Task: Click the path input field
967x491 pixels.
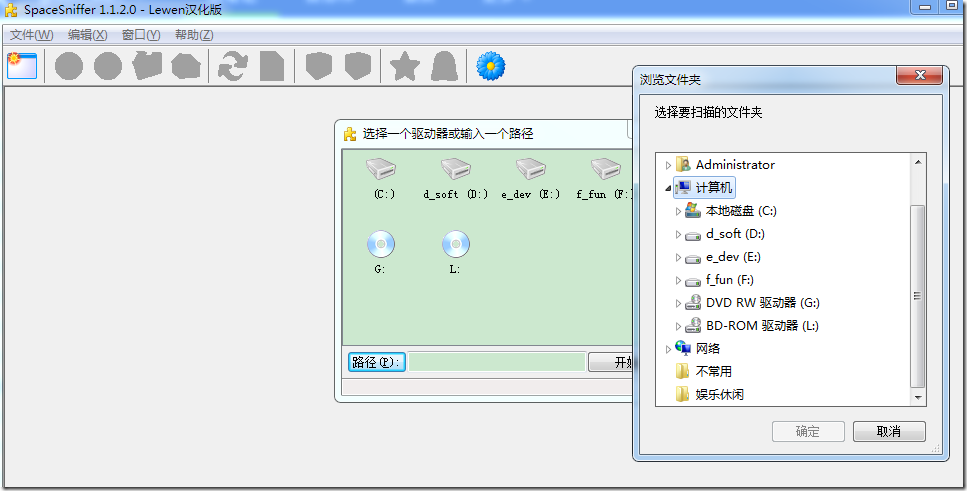Action: (x=496, y=362)
